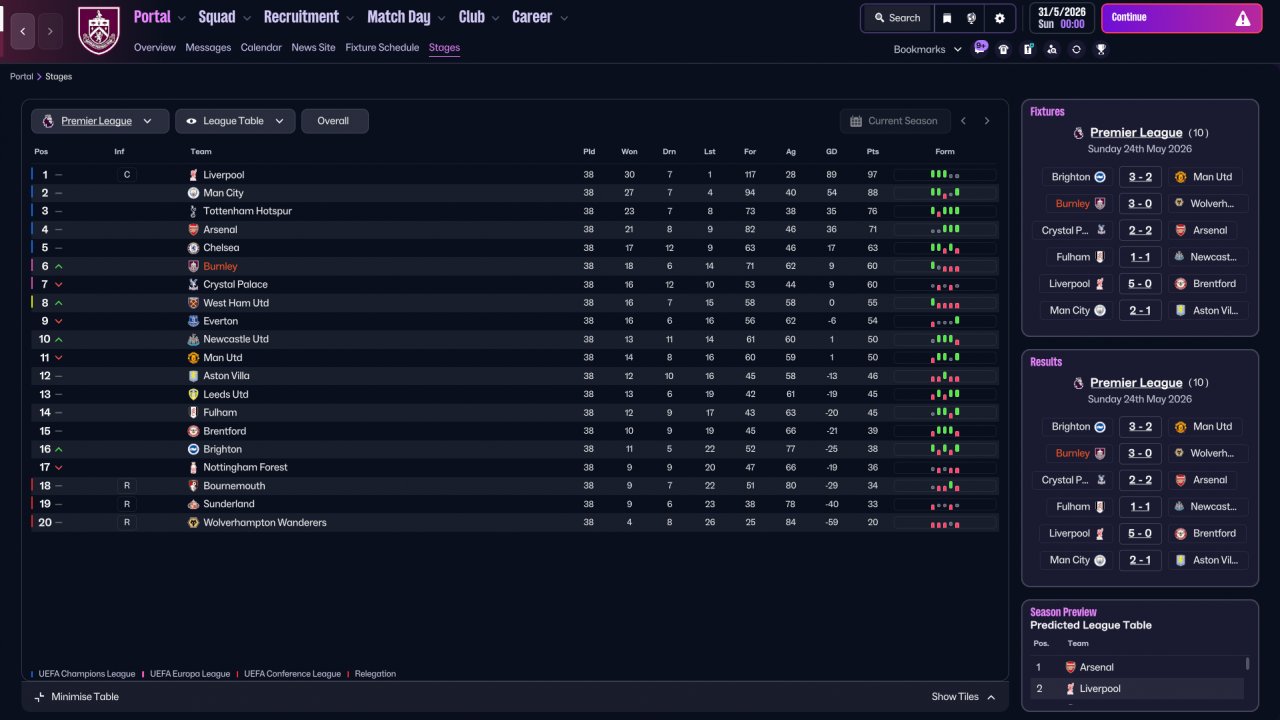This screenshot has height=720, width=1280.
Task: Click the Pts column header
Action: (872, 152)
